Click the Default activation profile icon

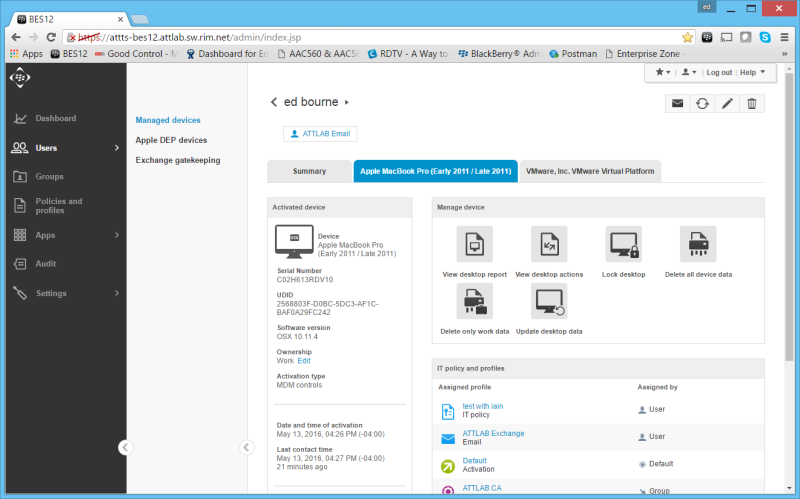448,466
